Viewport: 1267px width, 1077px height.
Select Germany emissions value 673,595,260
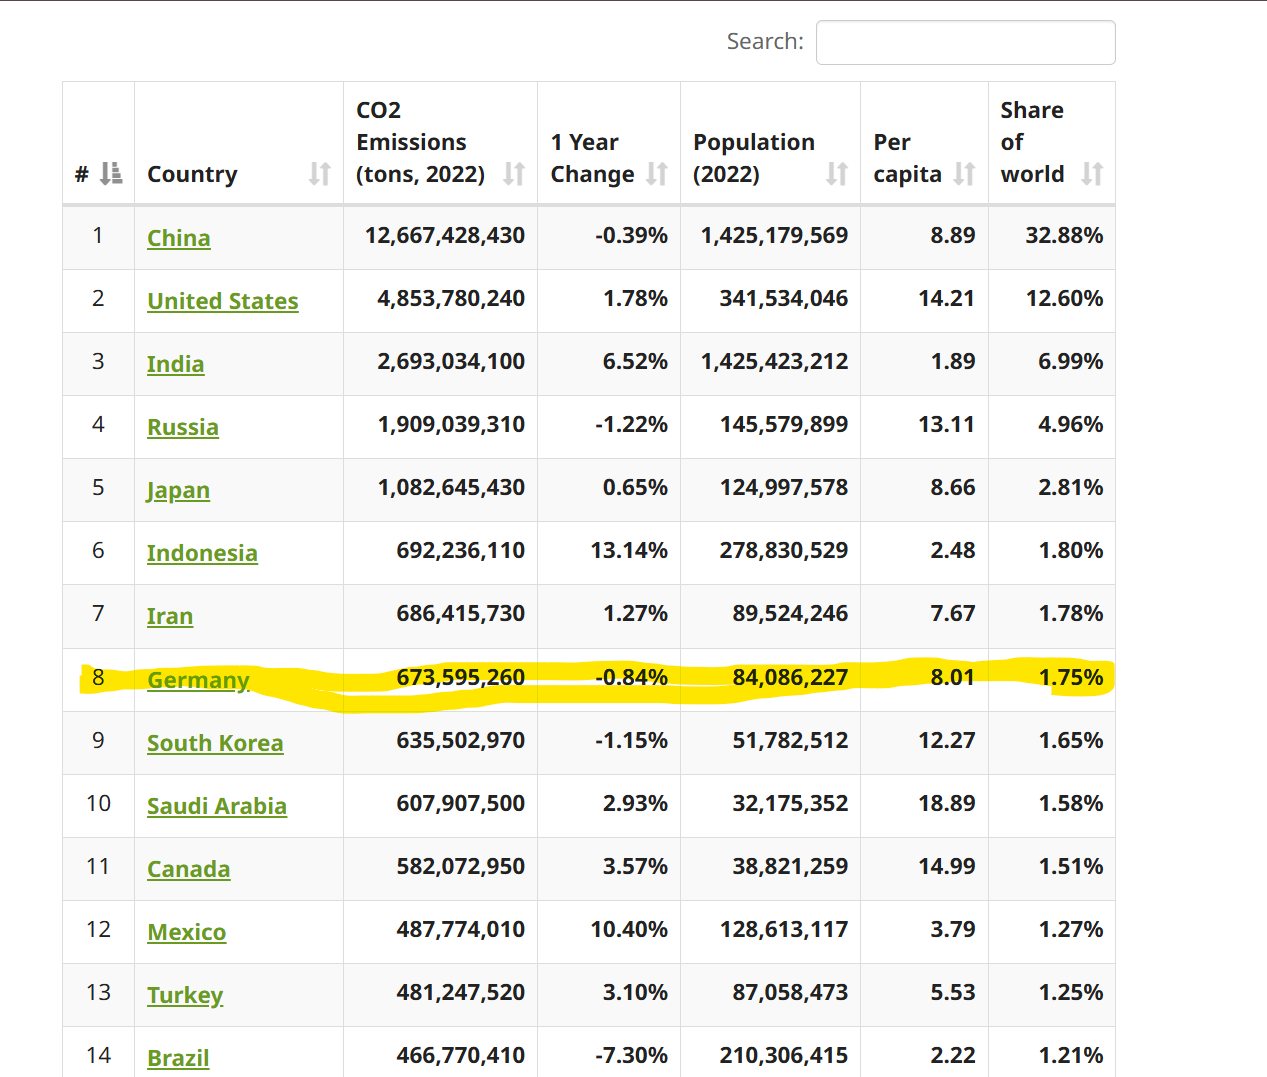[x=461, y=677]
